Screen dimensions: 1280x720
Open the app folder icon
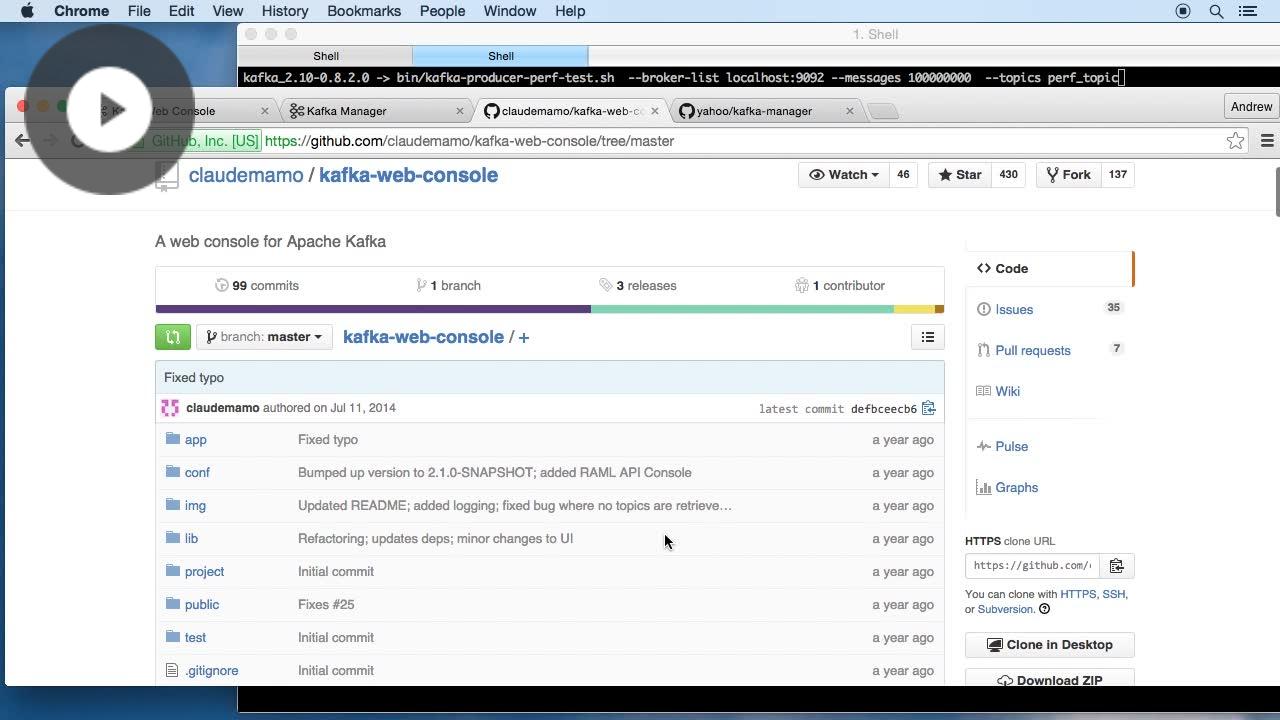(x=172, y=439)
